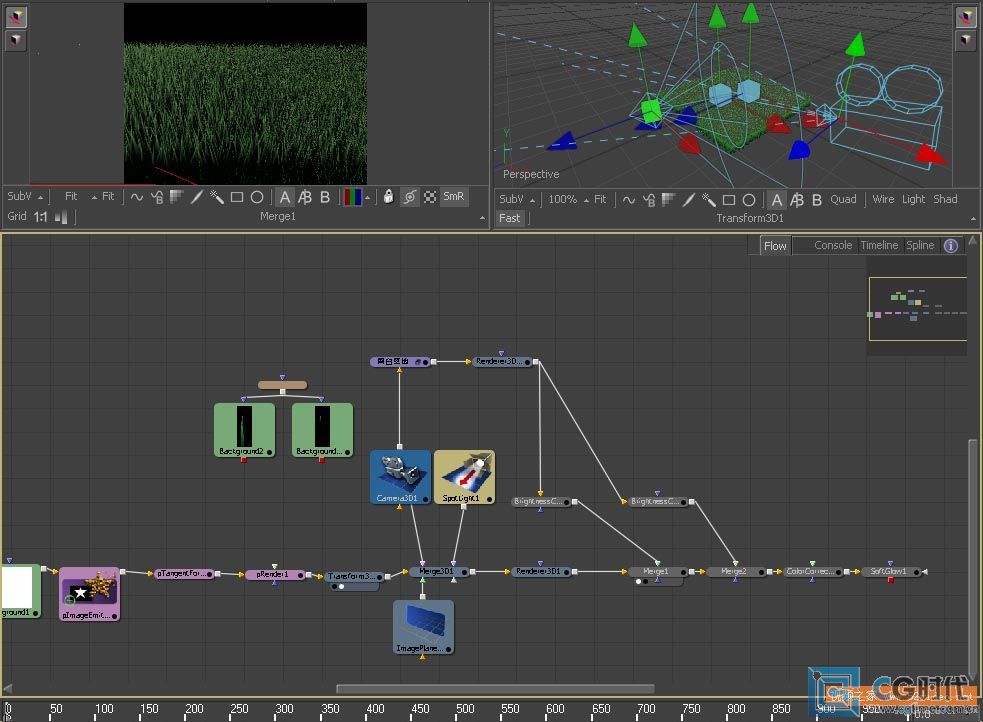Click the small cube icon below it in left viewer

click(x=16, y=41)
